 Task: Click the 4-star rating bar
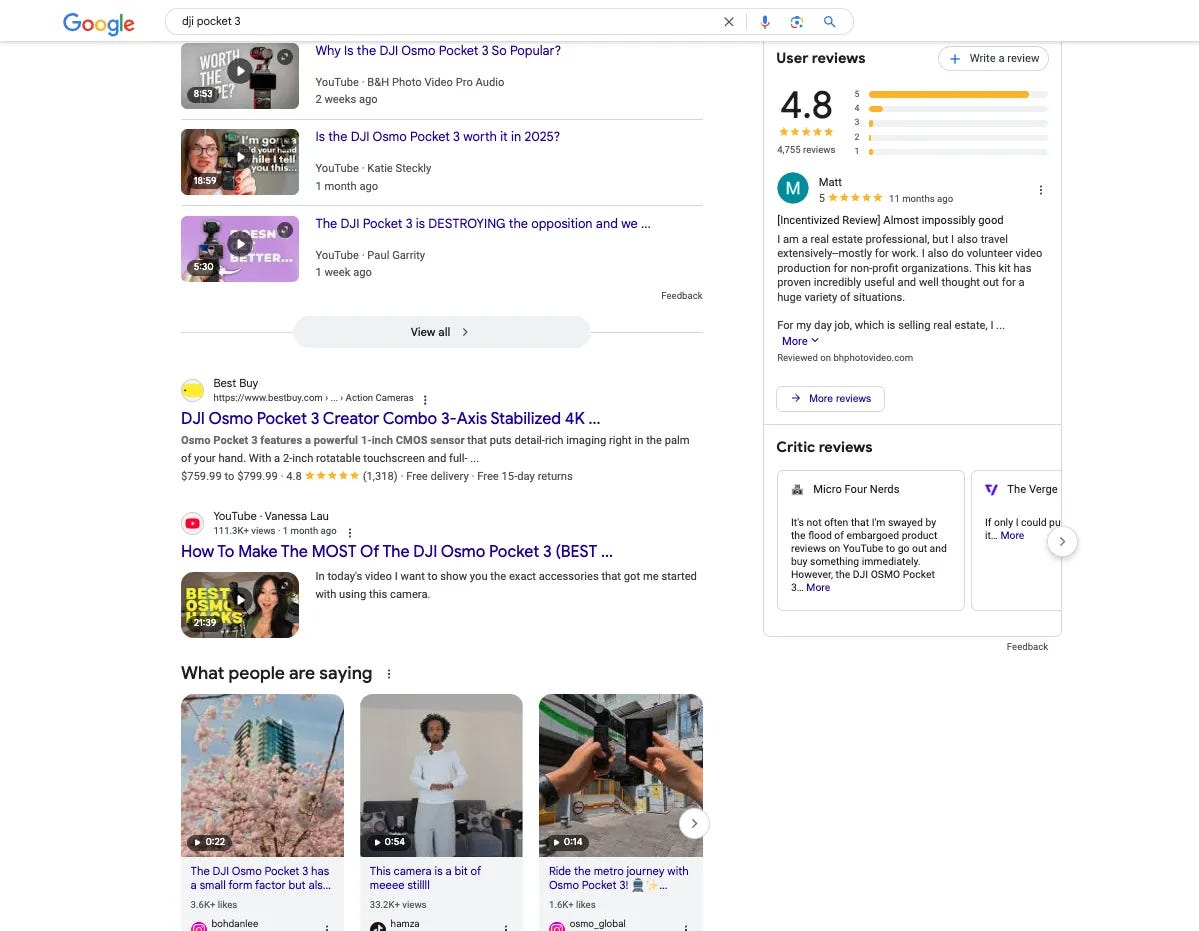pos(958,109)
